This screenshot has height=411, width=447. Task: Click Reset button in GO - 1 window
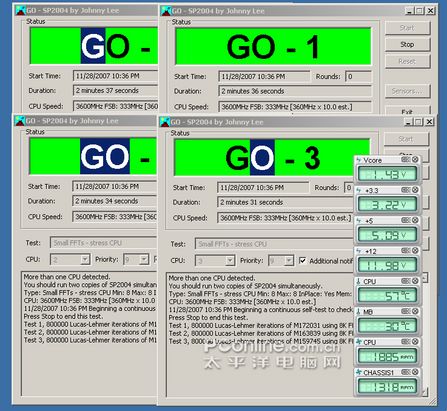pos(407,61)
